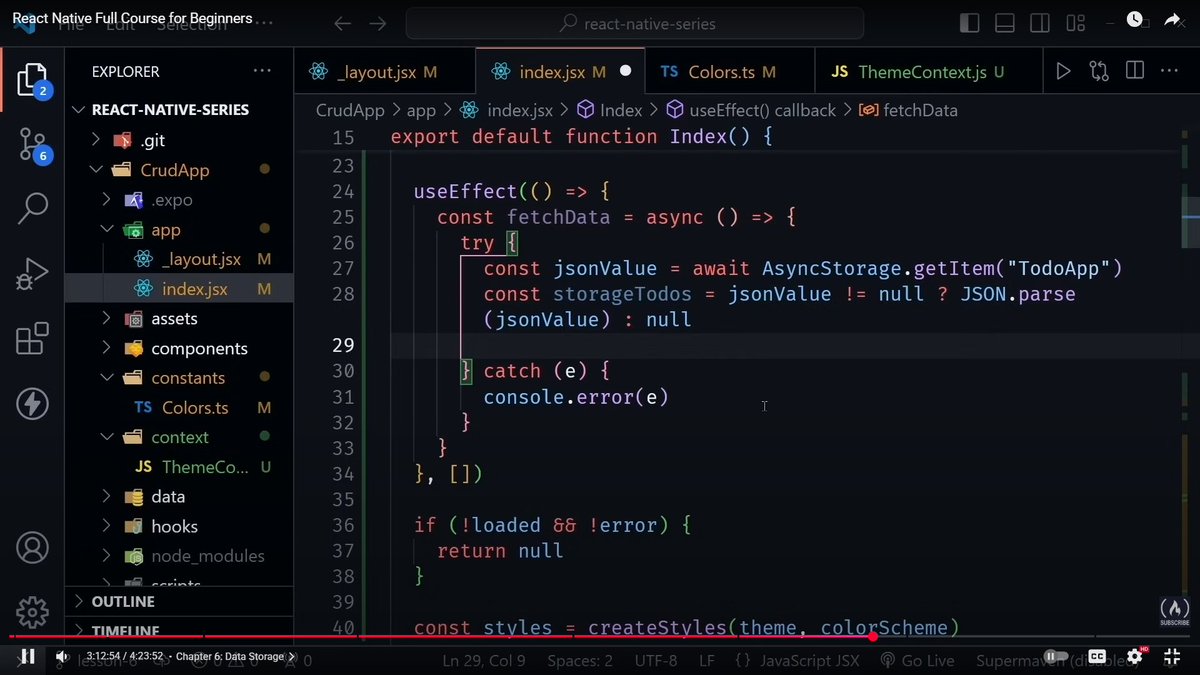Click the red video progress bar
1200x675 pixels.
[x=440, y=636]
